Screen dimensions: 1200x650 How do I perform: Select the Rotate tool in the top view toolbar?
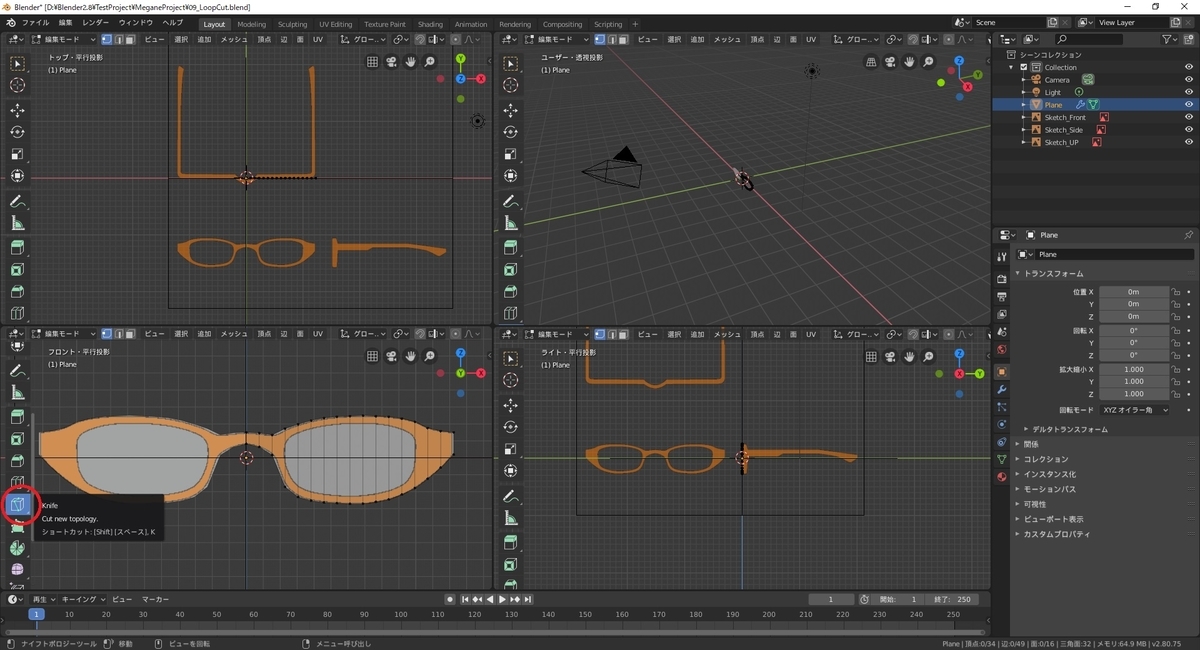tap(17, 132)
